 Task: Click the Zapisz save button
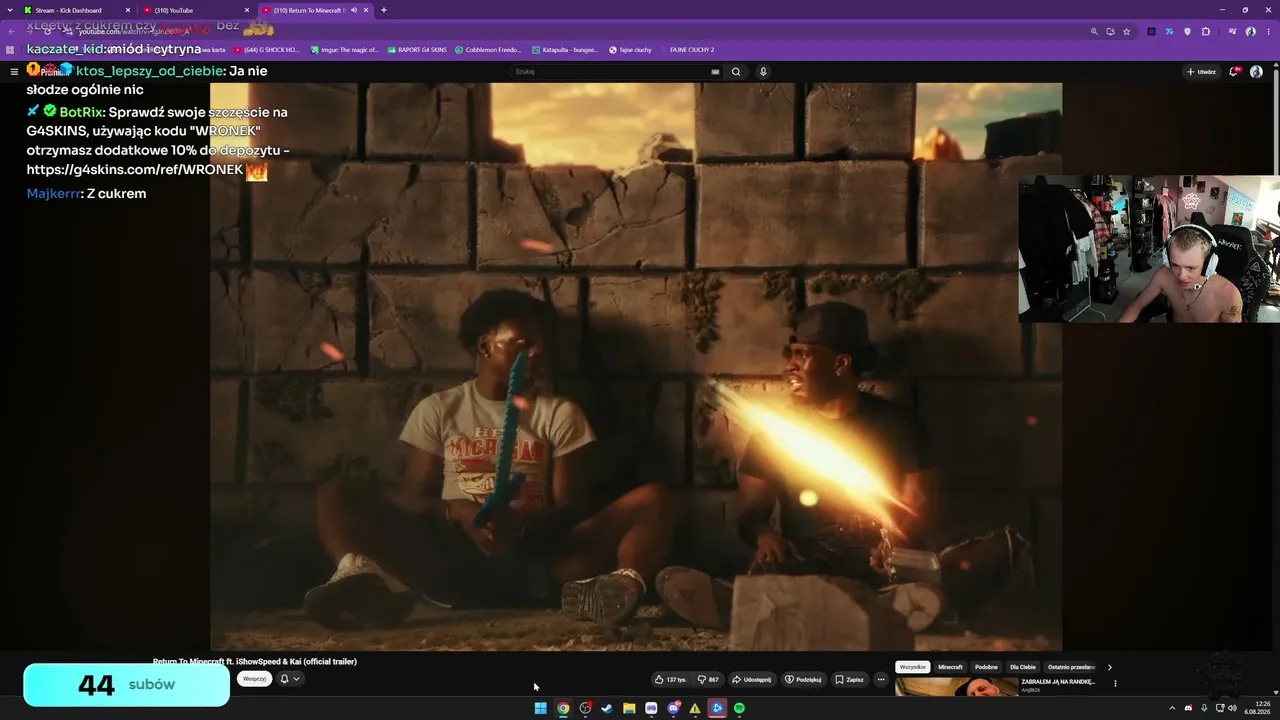(x=850, y=679)
